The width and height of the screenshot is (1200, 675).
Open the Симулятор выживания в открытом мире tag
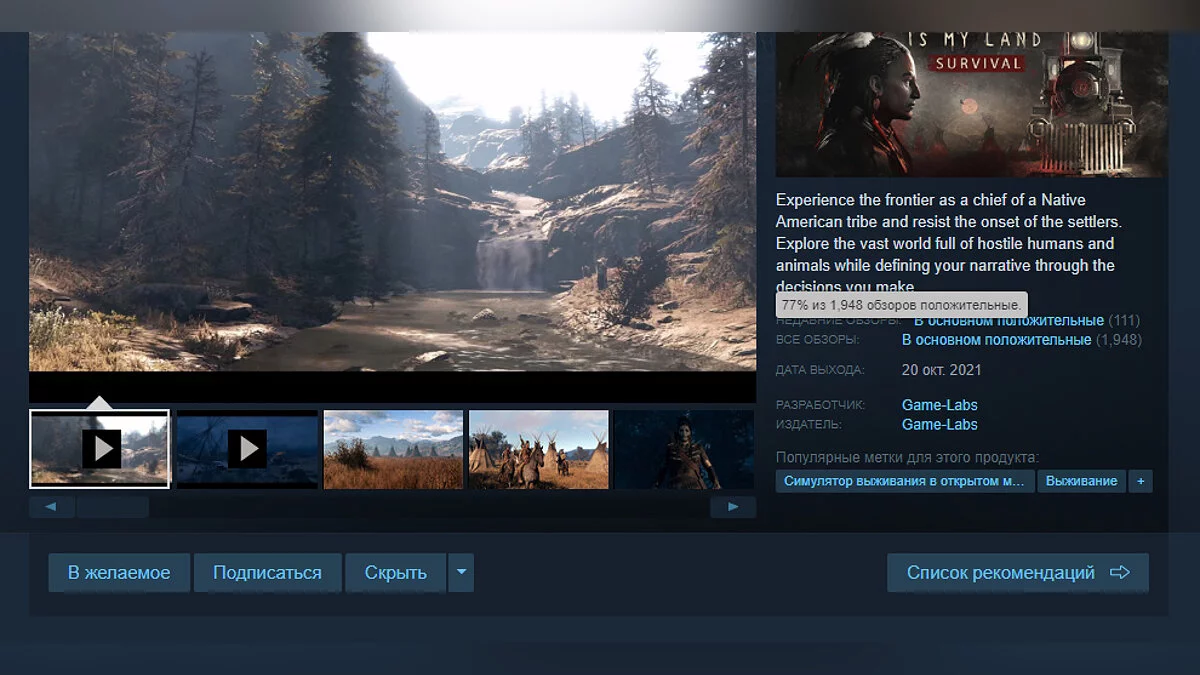pyautogui.click(x=904, y=481)
